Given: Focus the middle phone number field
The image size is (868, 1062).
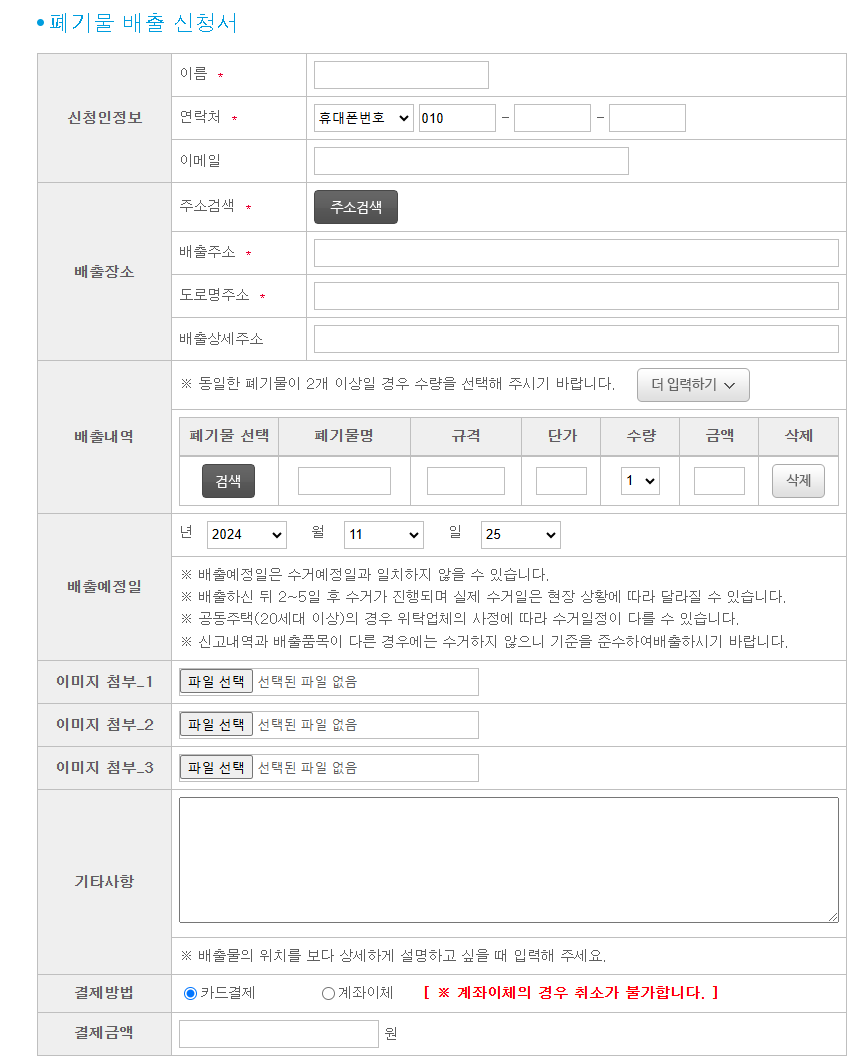Looking at the screenshot, I should [552, 118].
